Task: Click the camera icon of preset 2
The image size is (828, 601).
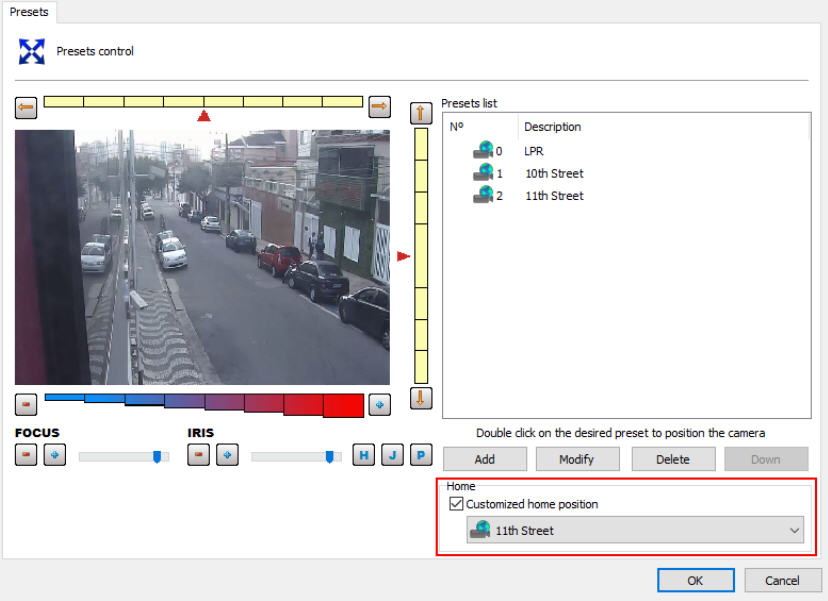Action: (483, 195)
